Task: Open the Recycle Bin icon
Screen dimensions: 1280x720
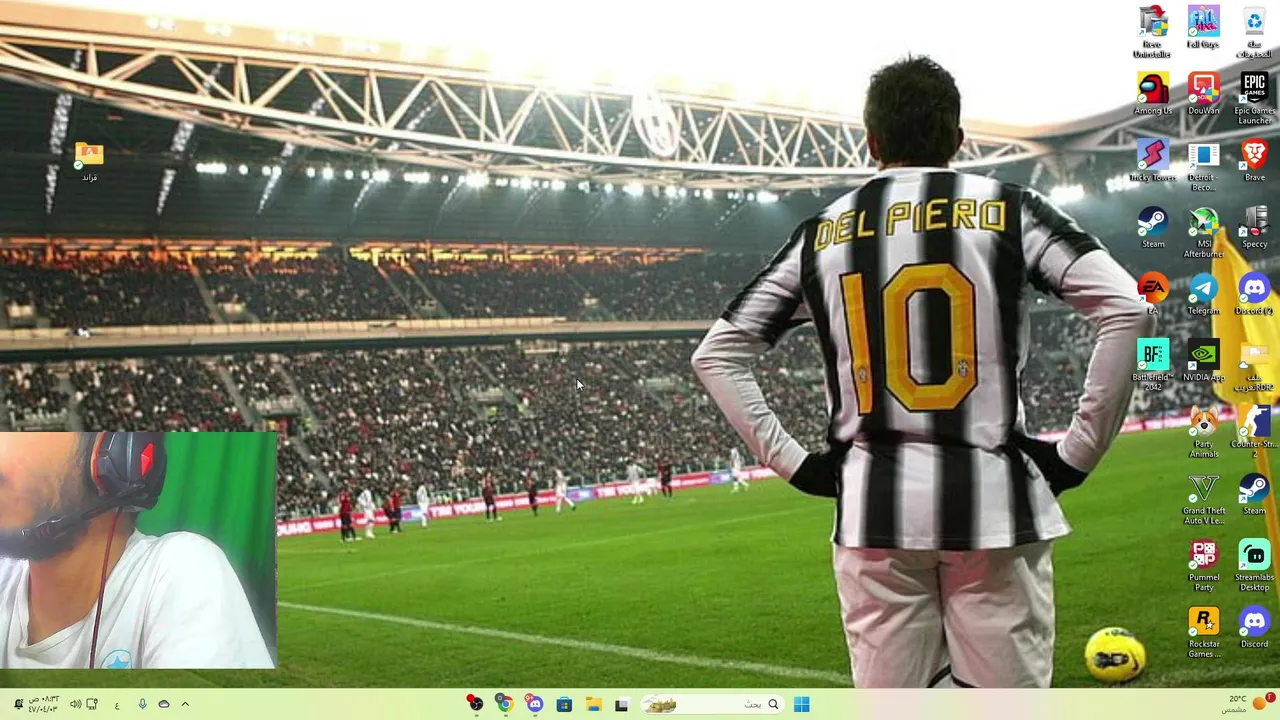Action: point(1254,32)
